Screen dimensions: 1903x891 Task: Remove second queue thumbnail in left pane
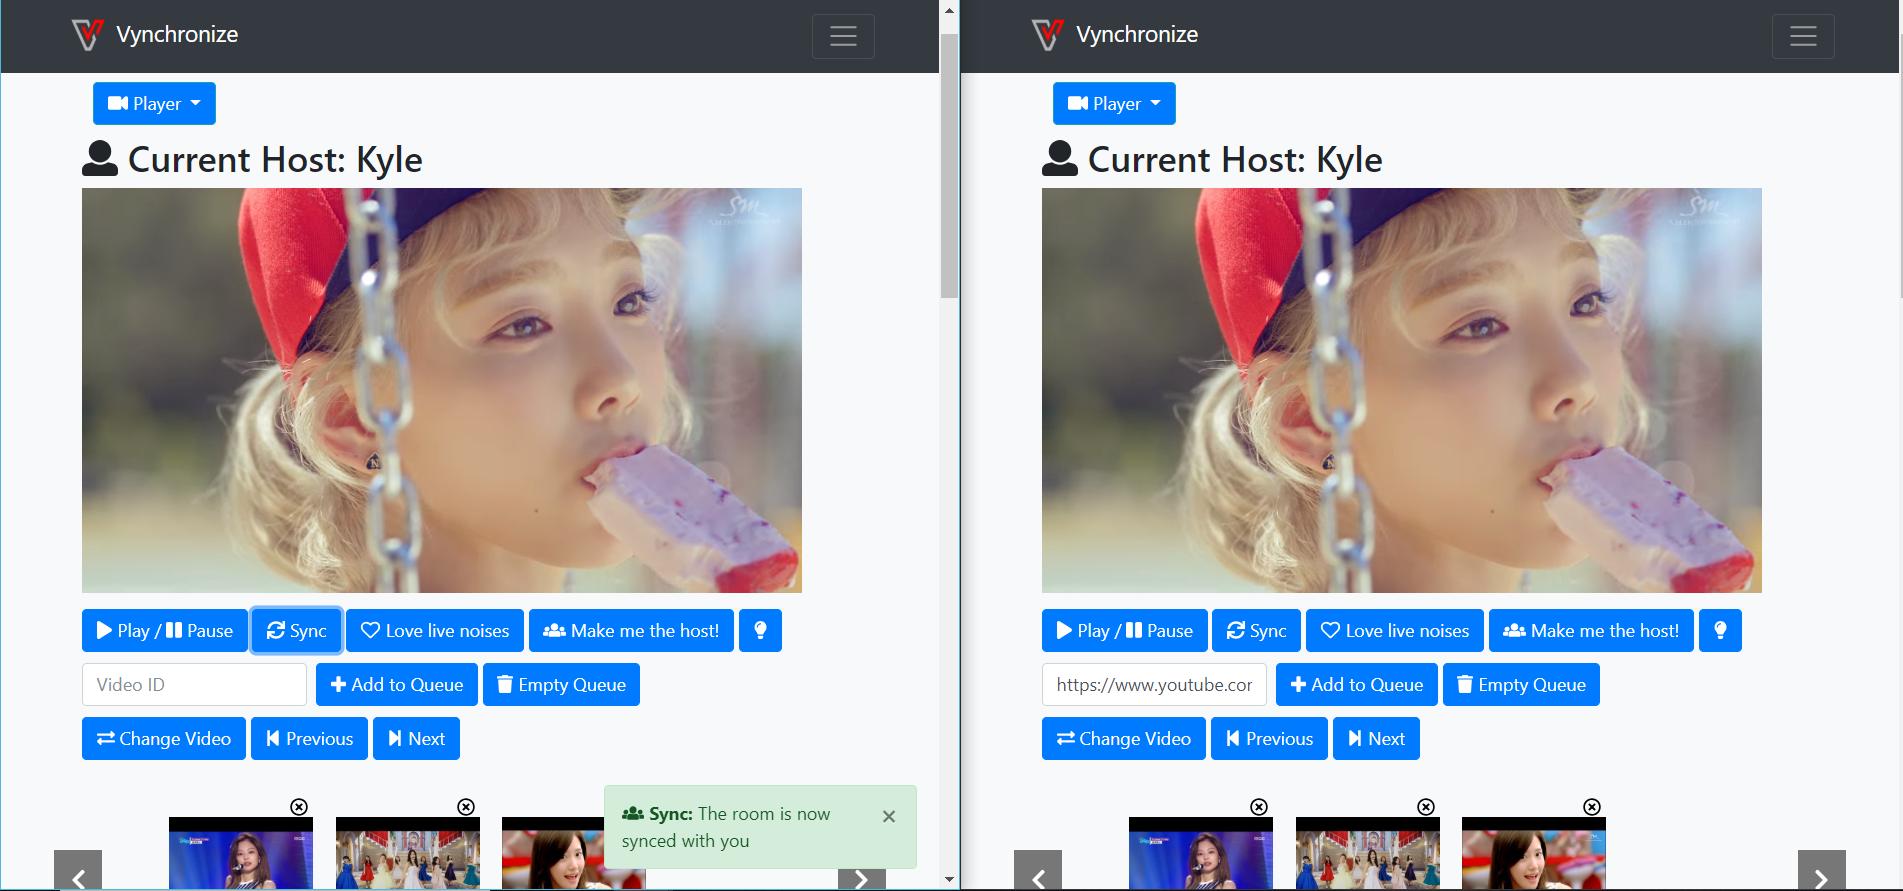click(x=466, y=807)
